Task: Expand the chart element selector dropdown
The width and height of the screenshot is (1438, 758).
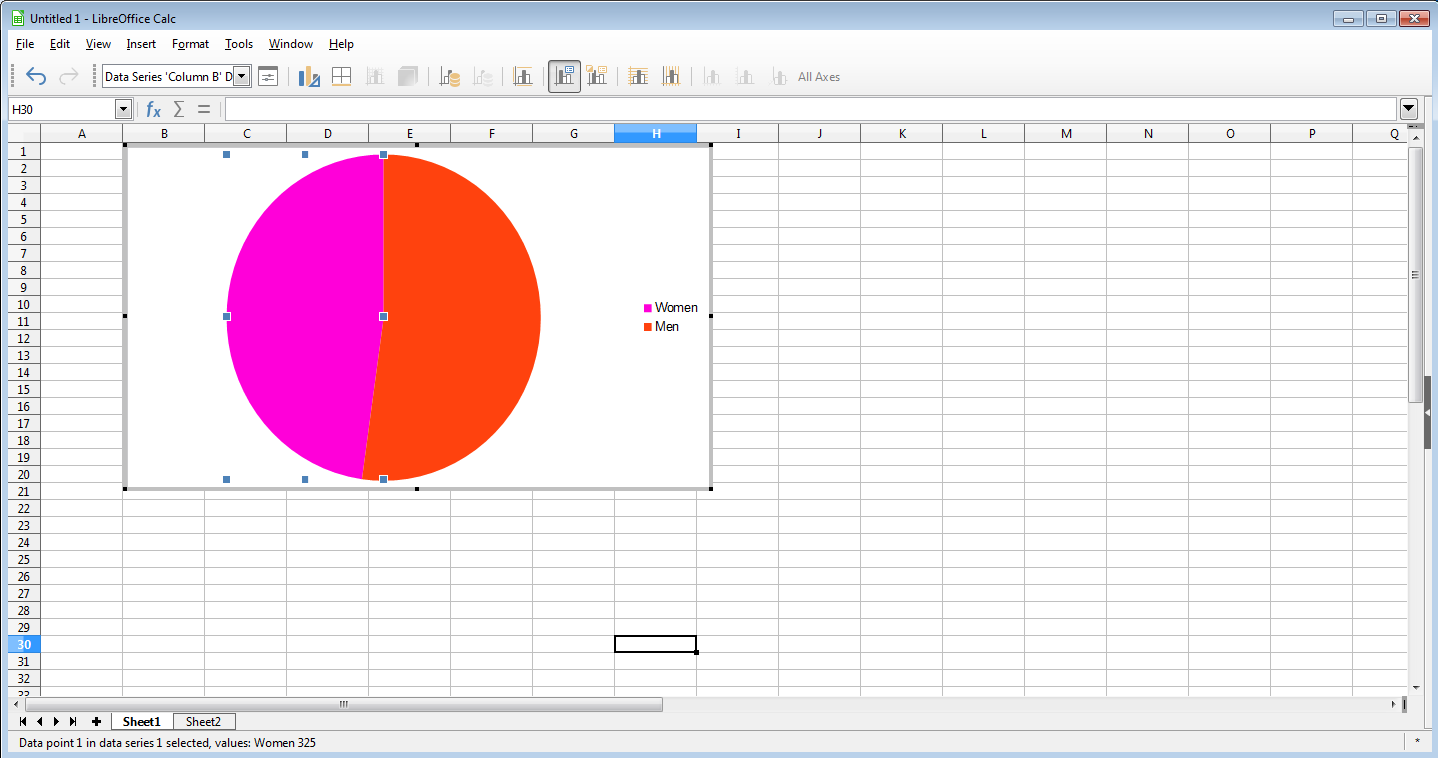Action: point(241,76)
